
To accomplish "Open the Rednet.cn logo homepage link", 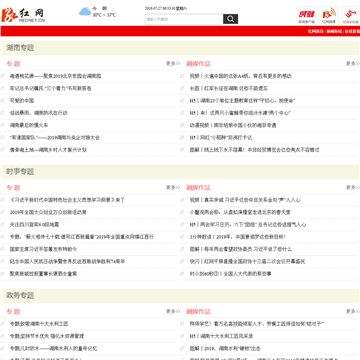I will (23, 15).
